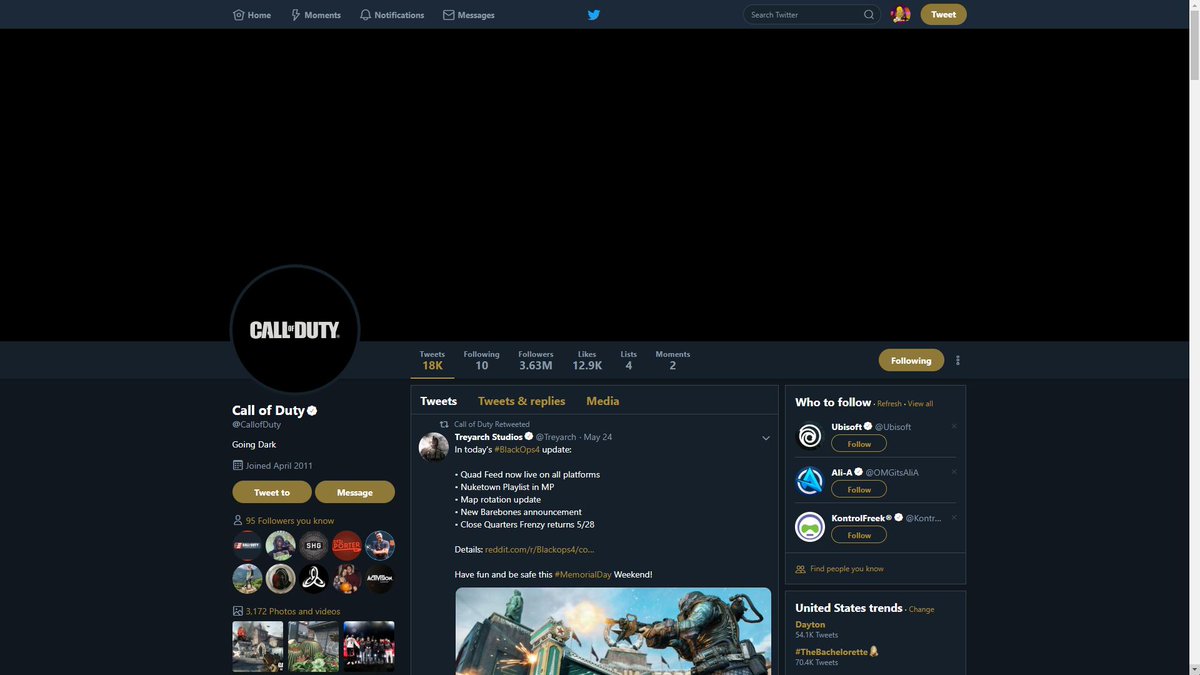The width and height of the screenshot is (1200, 675).
Task: Go to Home in the top bar
Action: tap(252, 15)
